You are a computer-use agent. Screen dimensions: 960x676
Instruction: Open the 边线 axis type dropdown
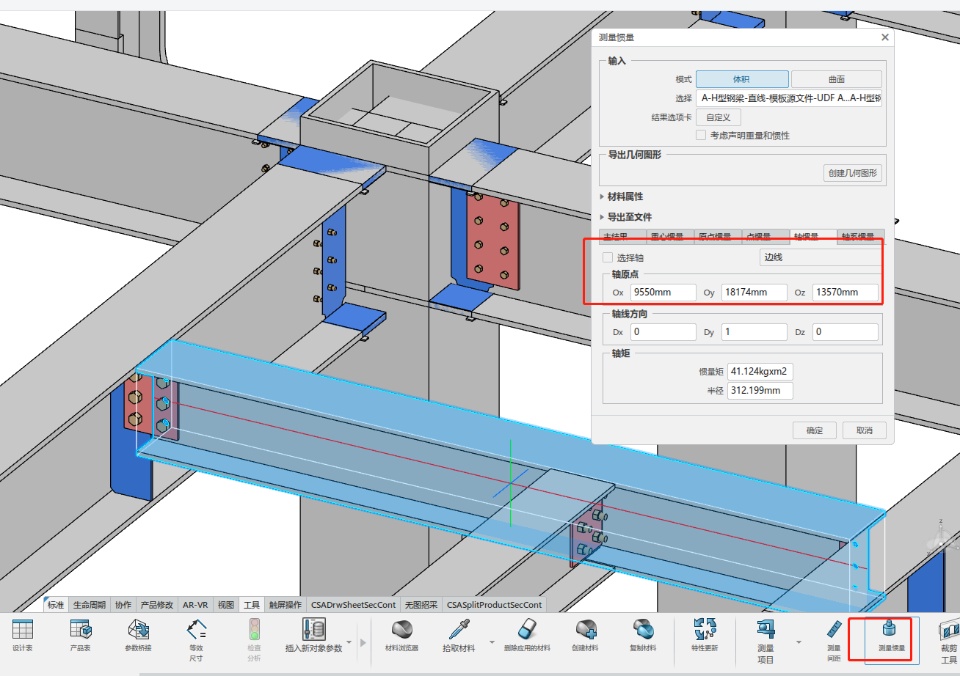(x=820, y=257)
